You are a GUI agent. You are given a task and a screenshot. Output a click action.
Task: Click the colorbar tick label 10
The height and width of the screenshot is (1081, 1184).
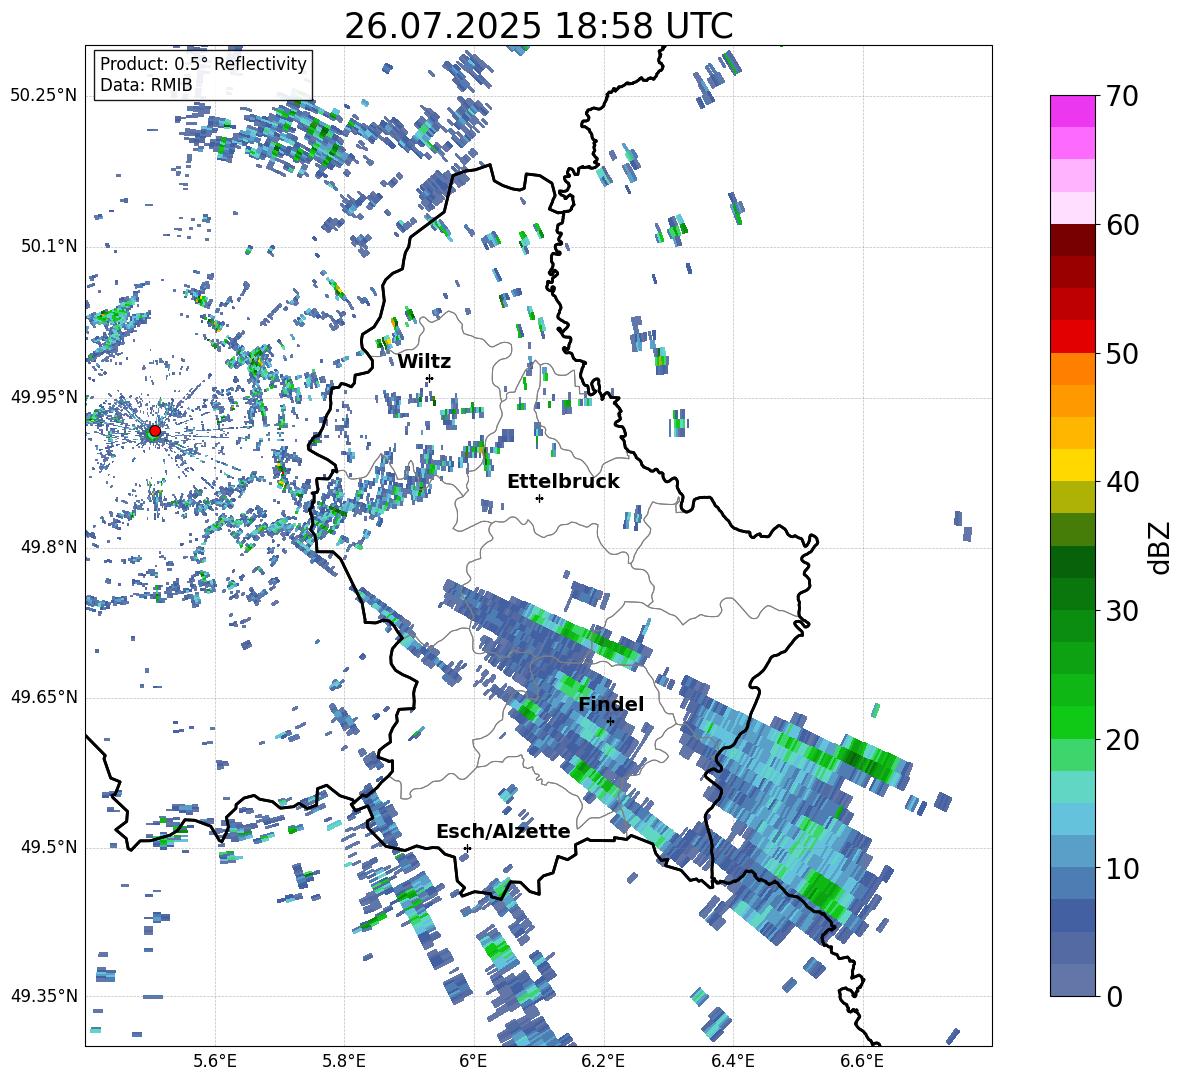click(1121, 868)
